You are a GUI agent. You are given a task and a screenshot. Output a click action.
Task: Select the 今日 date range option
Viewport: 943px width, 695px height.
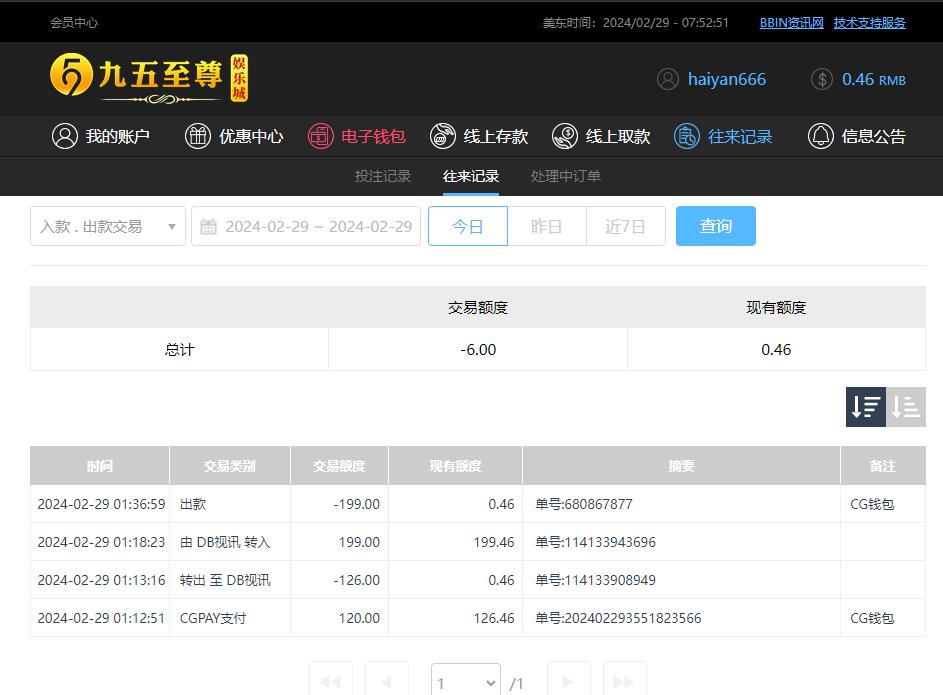click(467, 226)
